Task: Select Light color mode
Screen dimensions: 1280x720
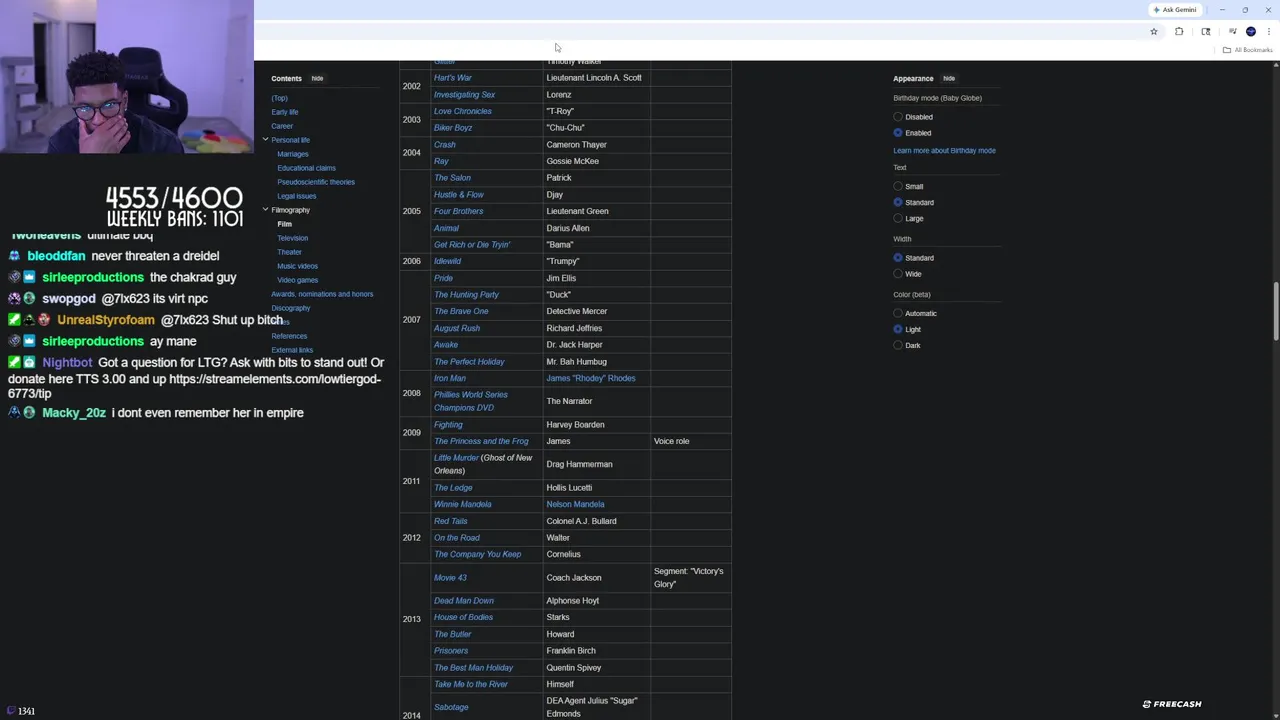Action: 898,330
